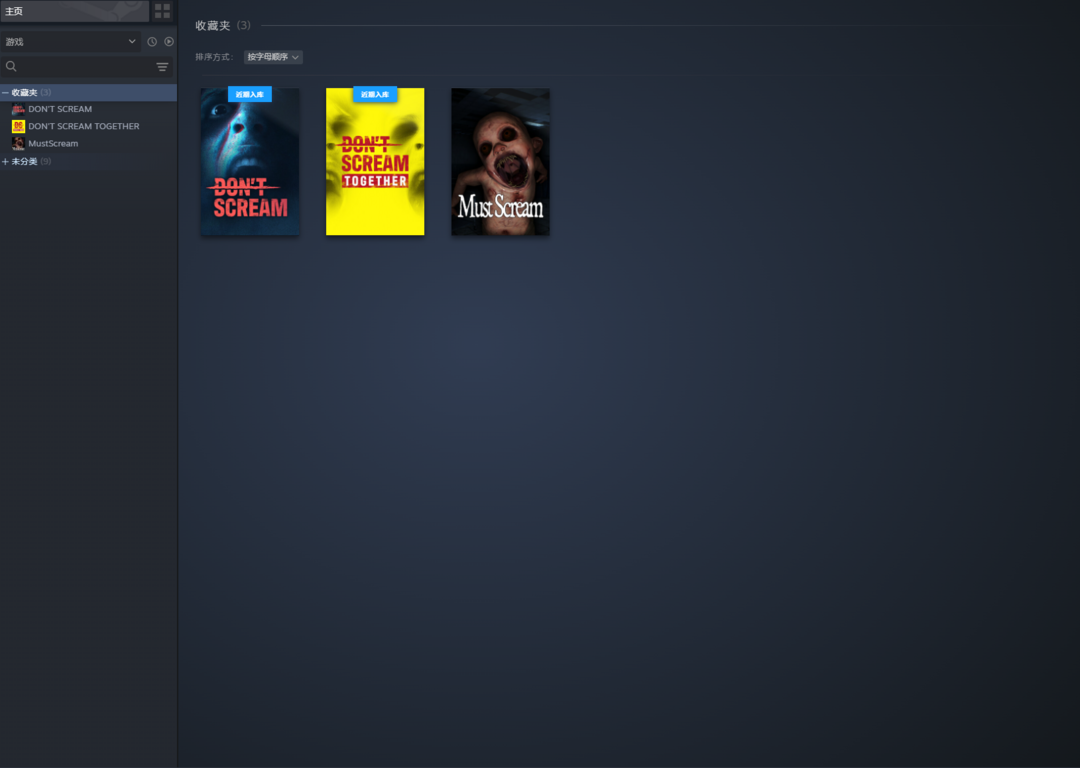
Task: Go to the 主页 home tab
Action: [74, 11]
